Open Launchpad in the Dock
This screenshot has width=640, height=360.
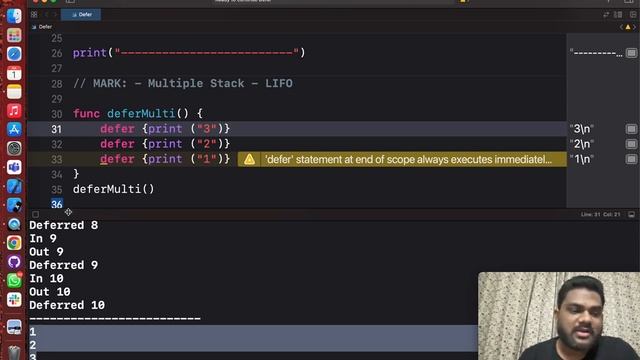14,35
